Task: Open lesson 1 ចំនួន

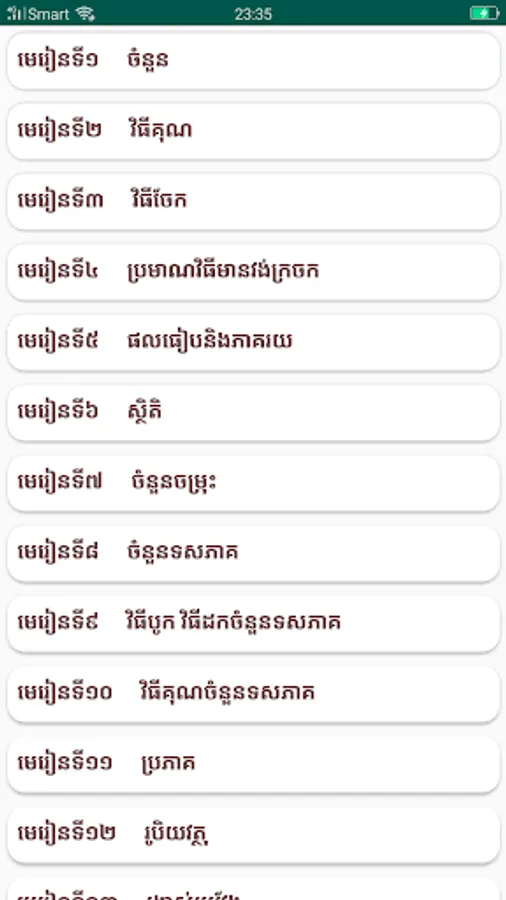Action: coord(253,61)
